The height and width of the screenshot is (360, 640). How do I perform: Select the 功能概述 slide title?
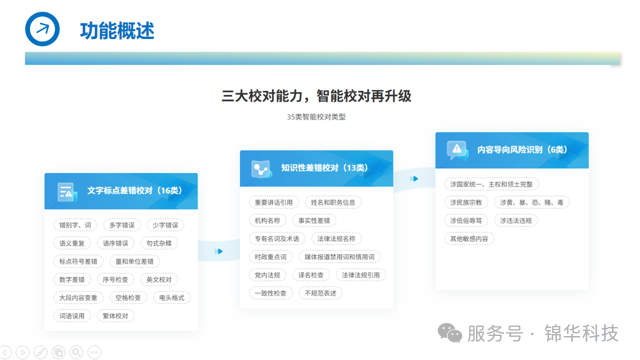pyautogui.click(x=117, y=31)
